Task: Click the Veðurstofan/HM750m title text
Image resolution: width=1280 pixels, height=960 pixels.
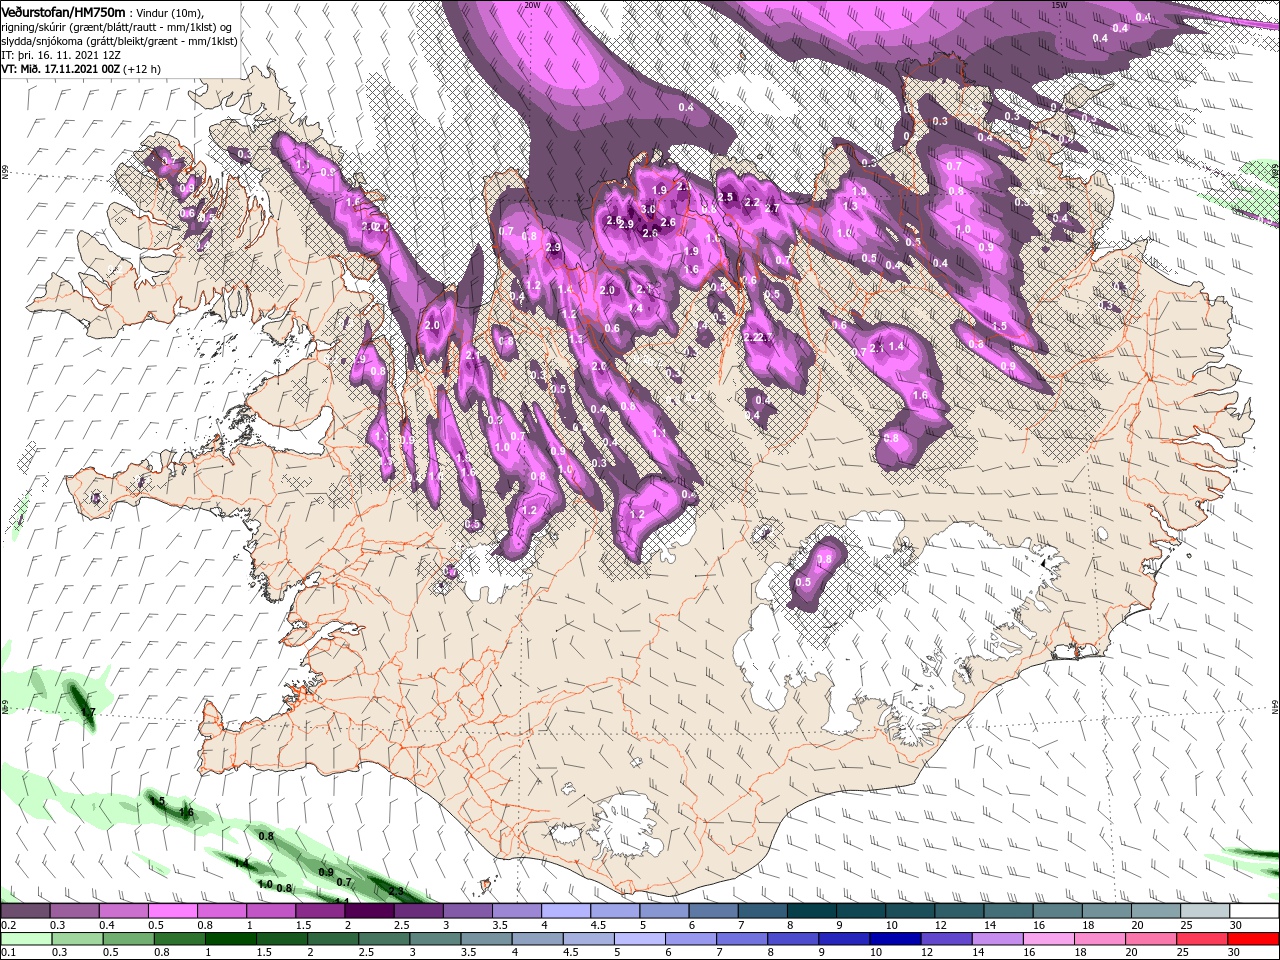Action: pos(63,11)
